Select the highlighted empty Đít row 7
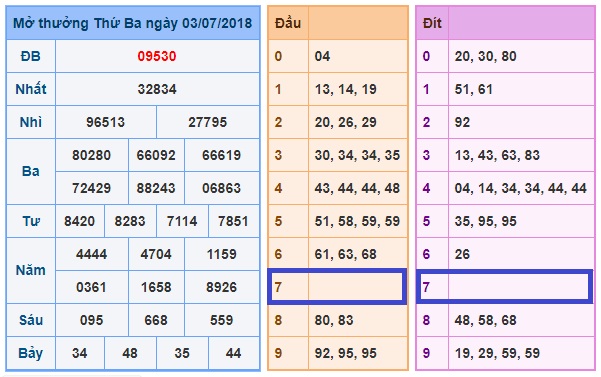This screenshot has height=377, width=601. pyautogui.click(x=504, y=287)
